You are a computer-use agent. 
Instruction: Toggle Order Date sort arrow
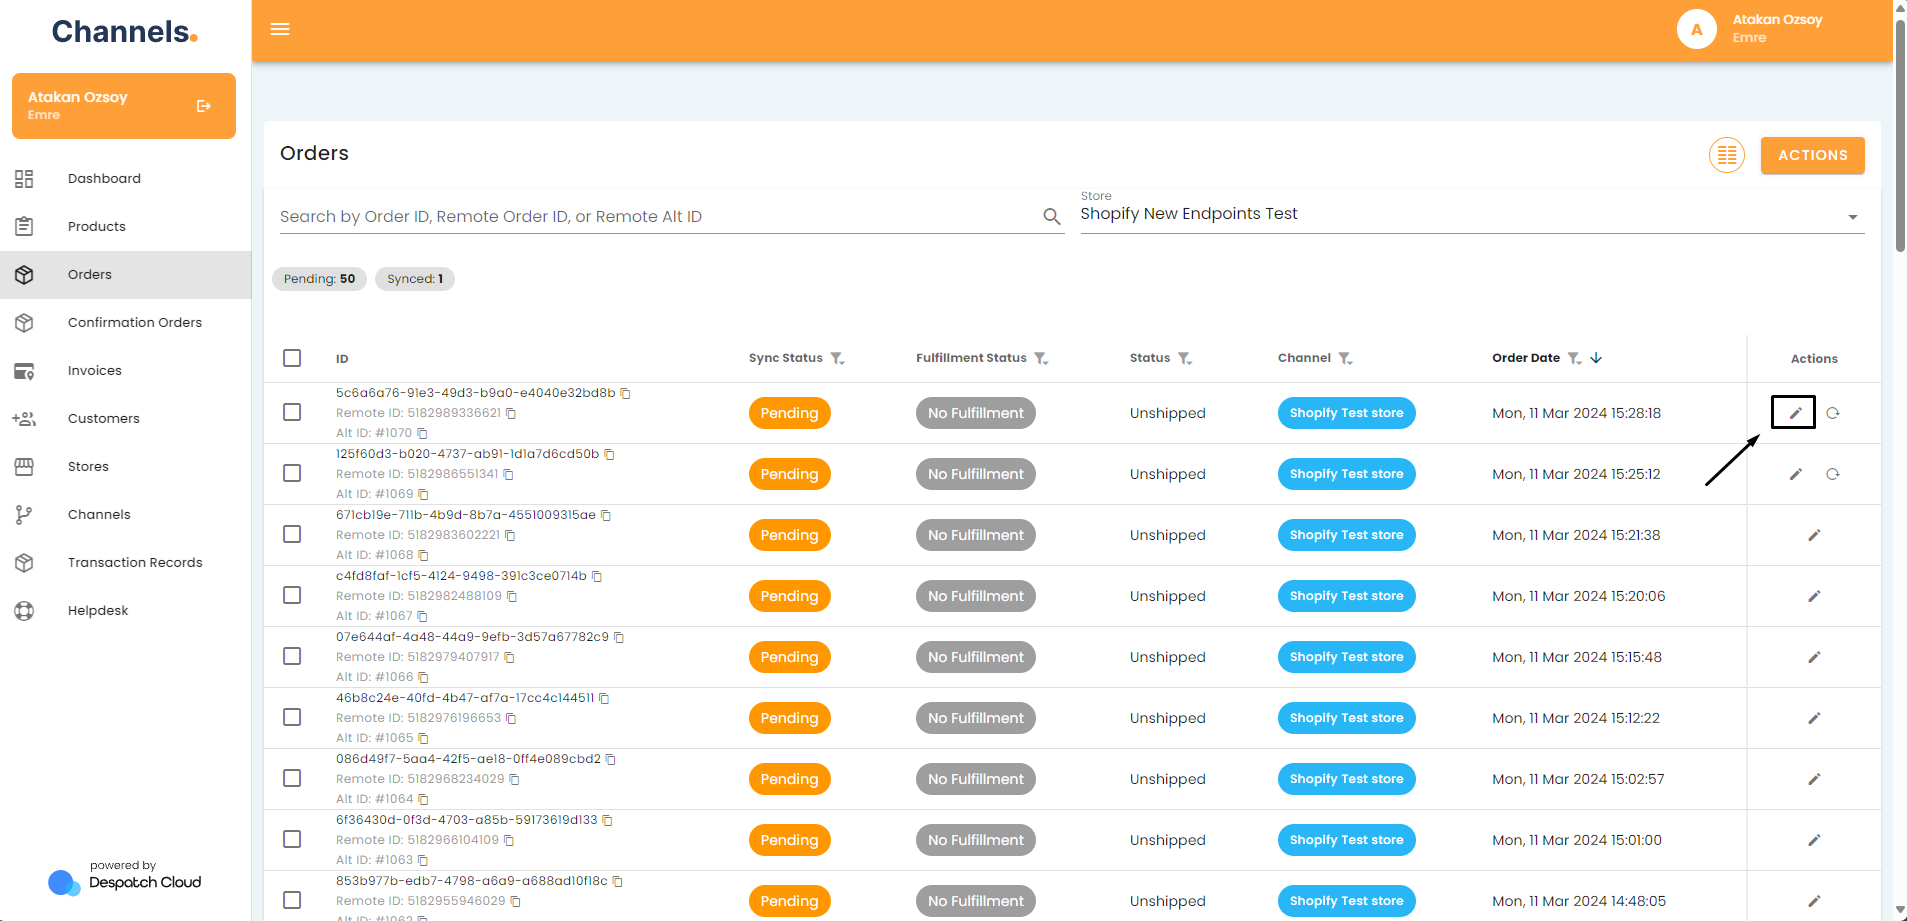coord(1596,357)
